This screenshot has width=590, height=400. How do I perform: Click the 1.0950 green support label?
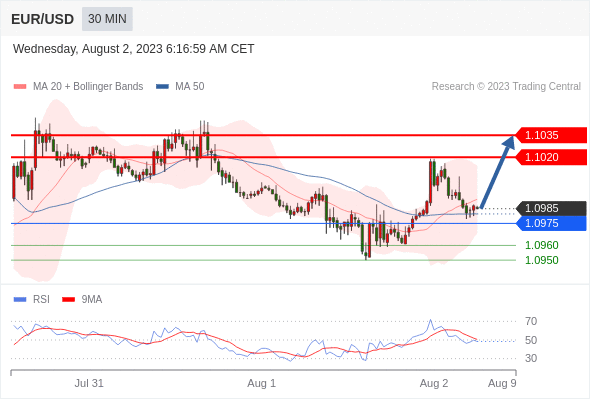(541, 260)
